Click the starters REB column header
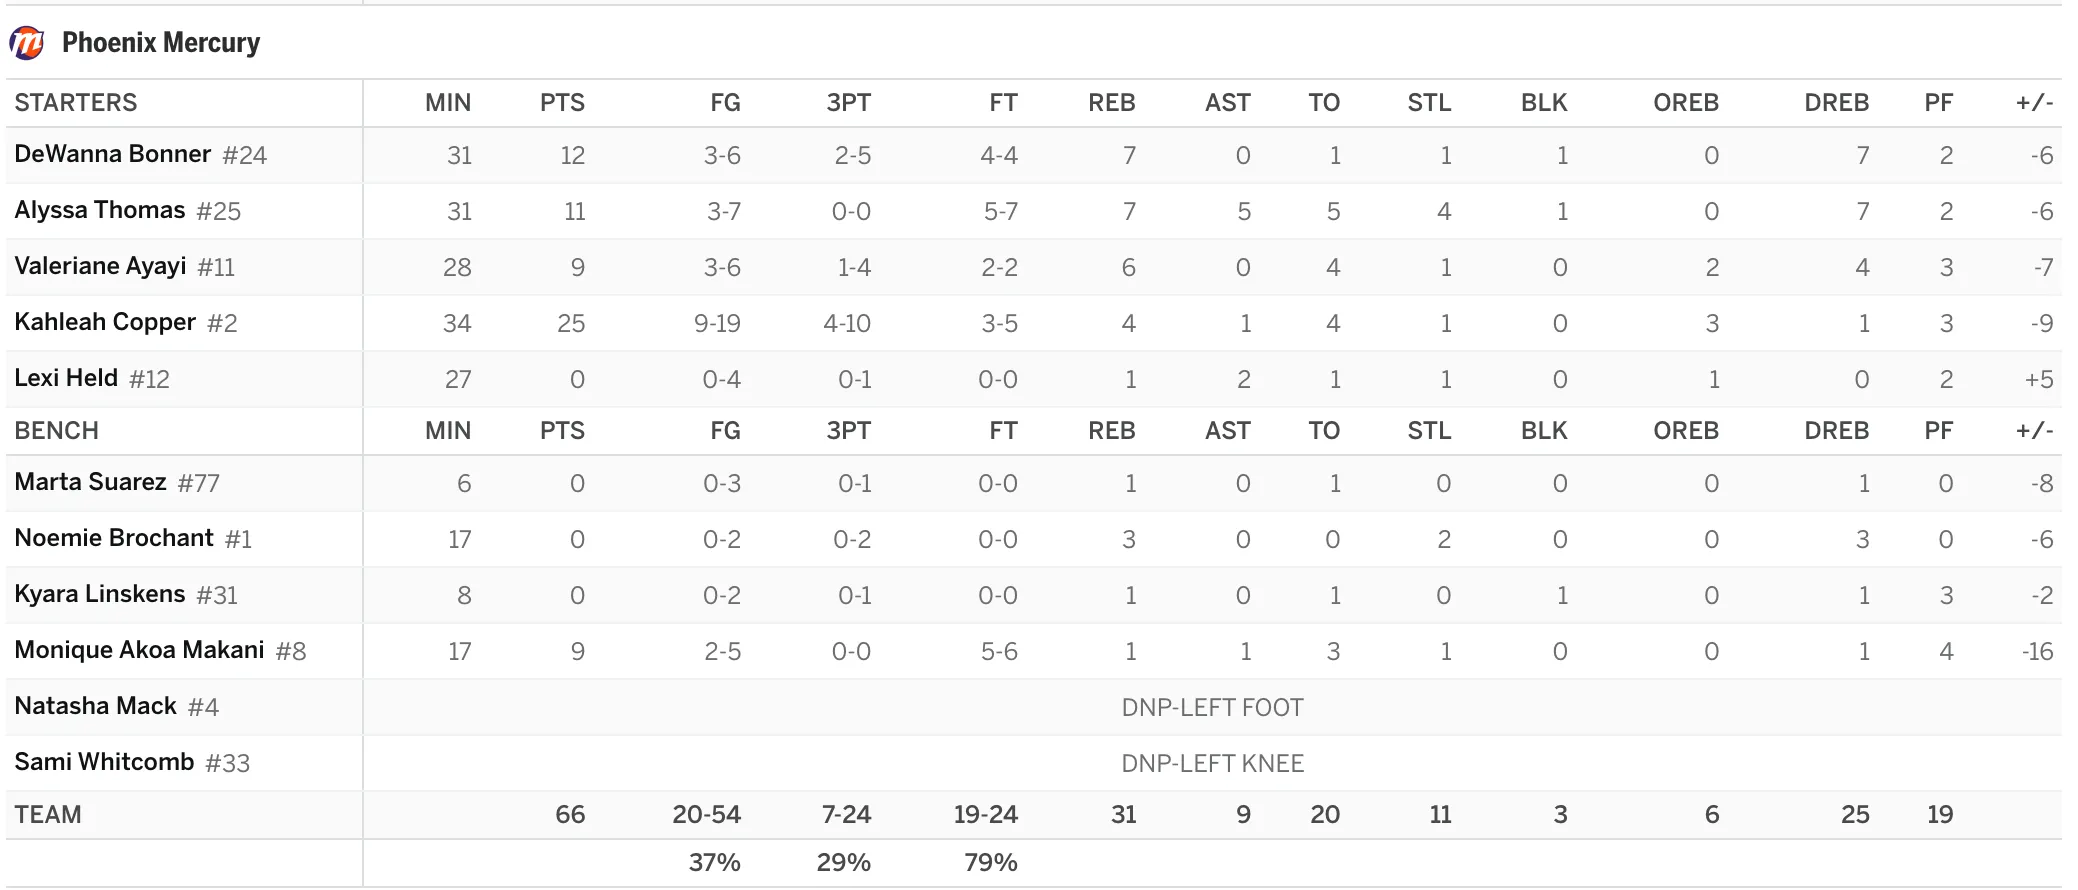The height and width of the screenshot is (890, 2078). tap(1112, 103)
